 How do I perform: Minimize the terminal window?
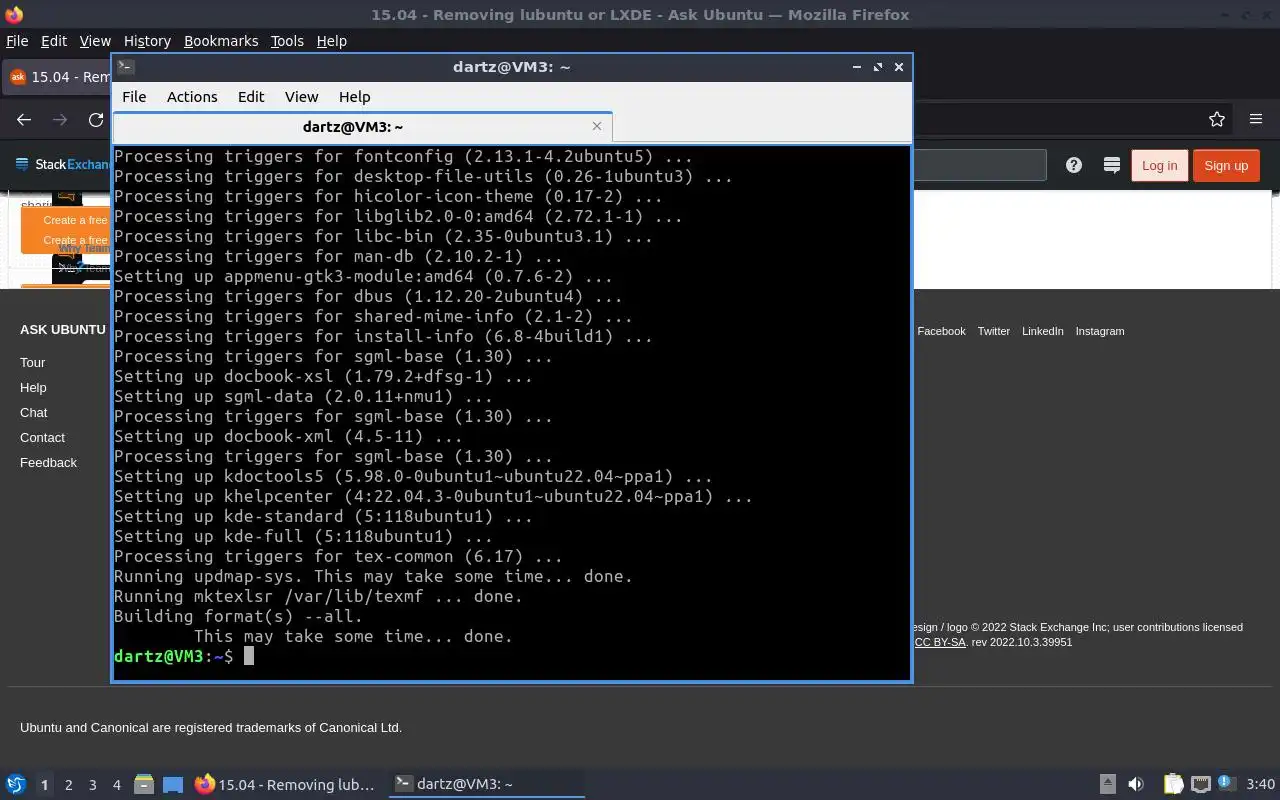point(857,67)
